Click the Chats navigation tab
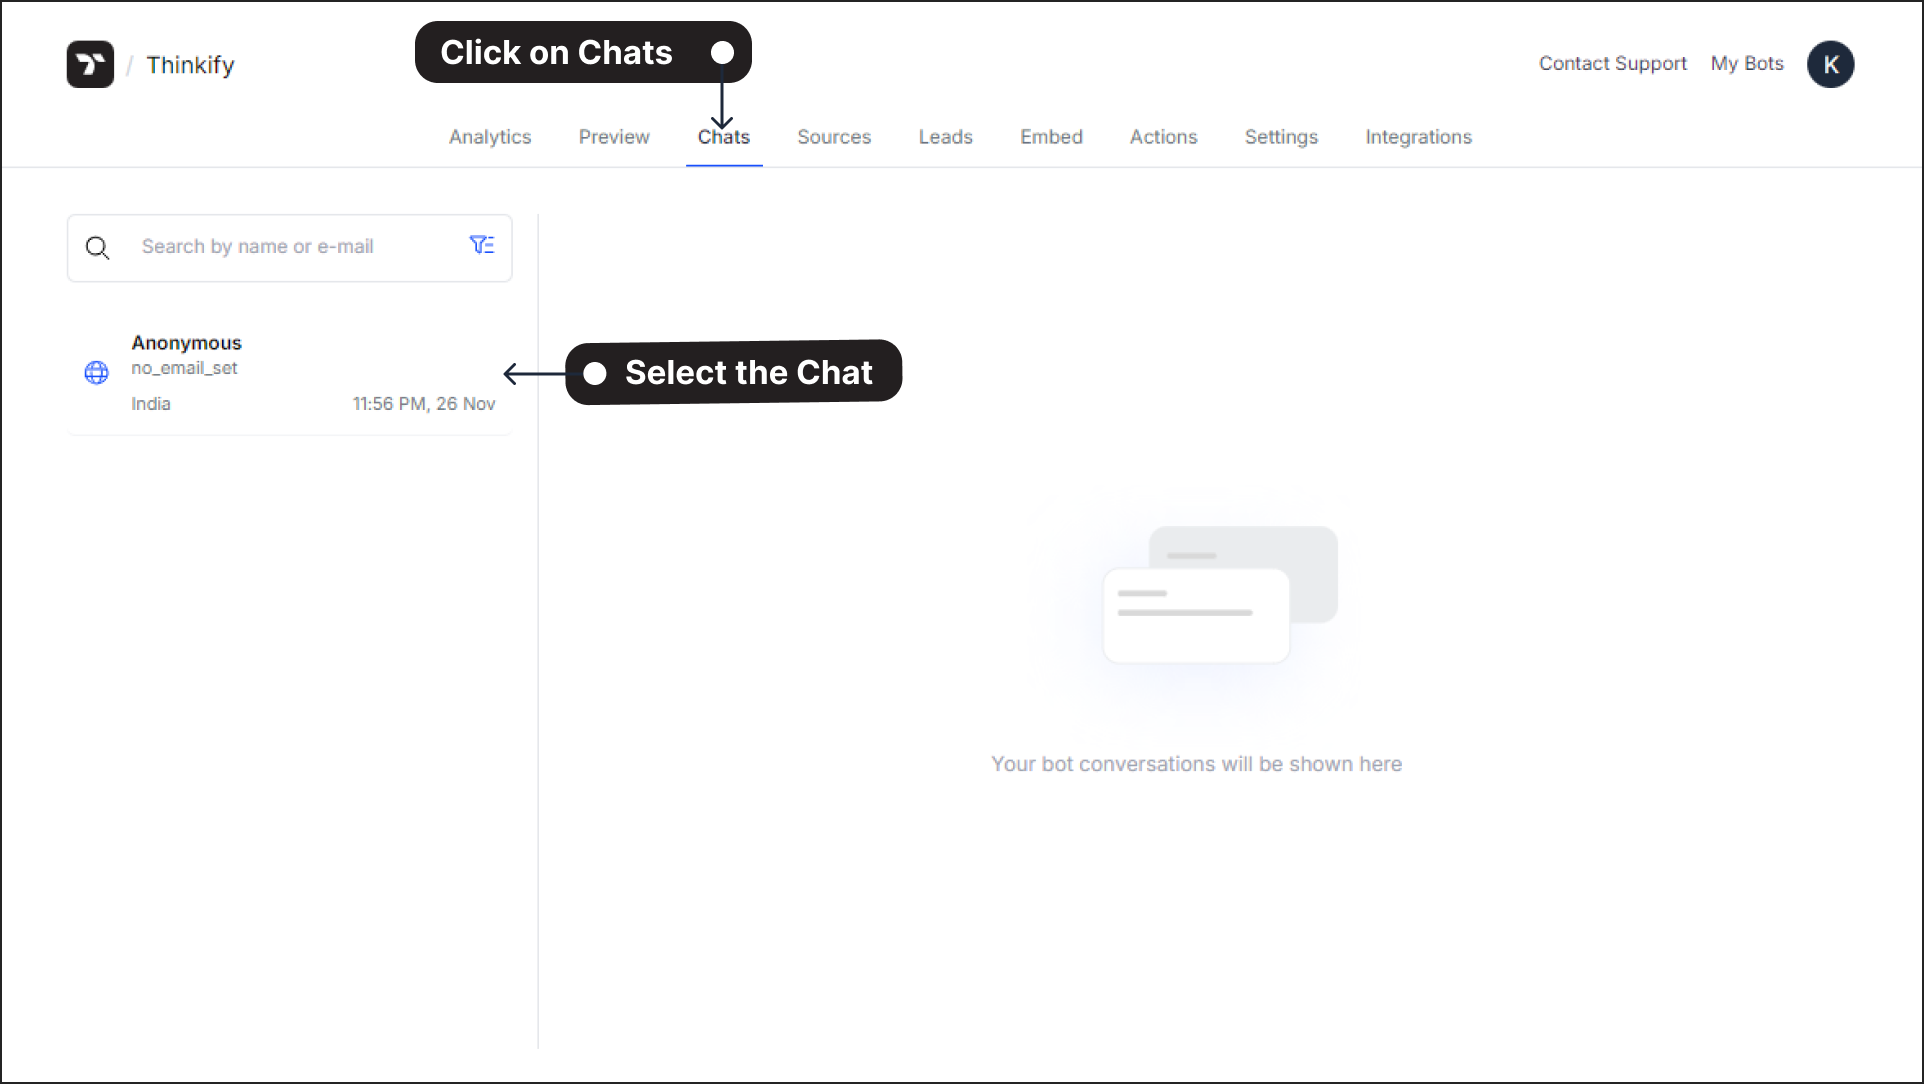1924x1084 pixels. click(723, 136)
